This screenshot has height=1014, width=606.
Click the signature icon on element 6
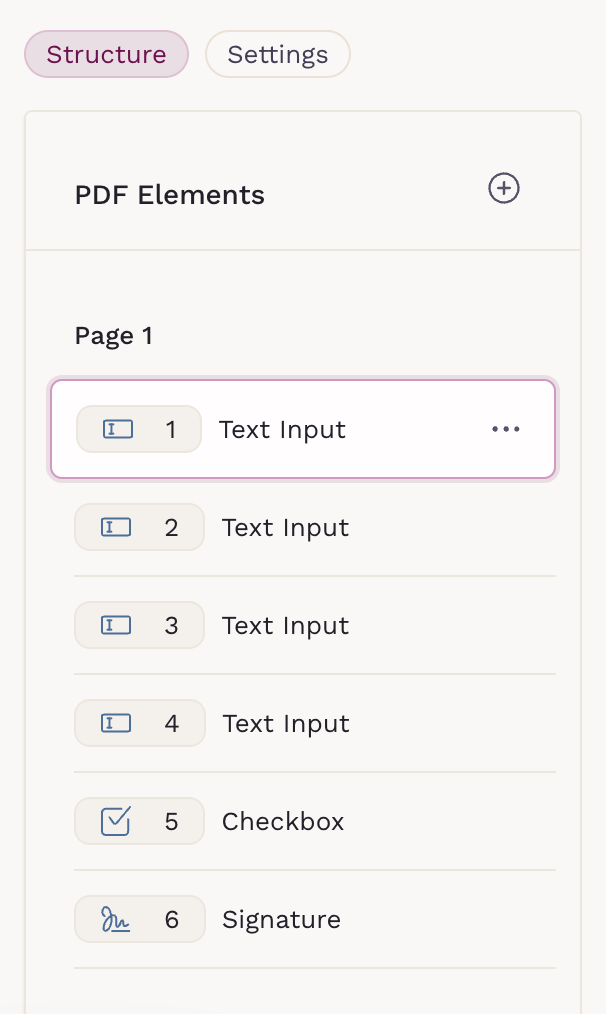coord(117,920)
